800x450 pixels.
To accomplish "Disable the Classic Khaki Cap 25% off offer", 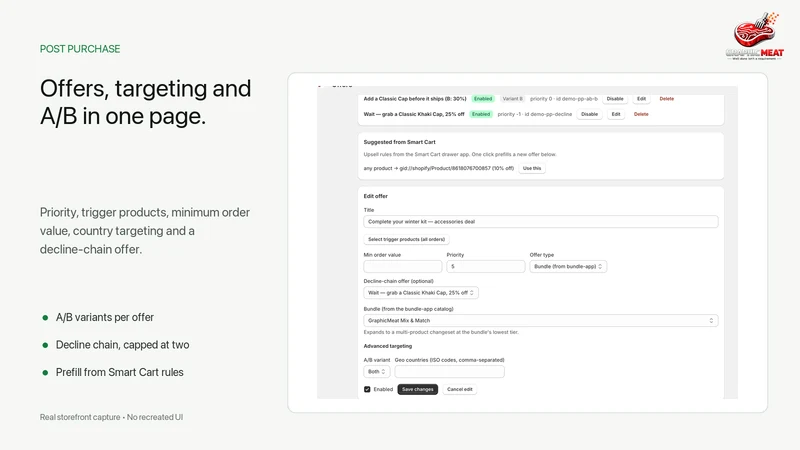I will click(x=589, y=114).
